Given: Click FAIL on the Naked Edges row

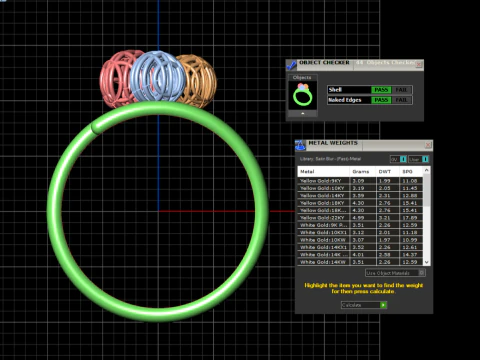Looking at the screenshot, I should tap(401, 100).
